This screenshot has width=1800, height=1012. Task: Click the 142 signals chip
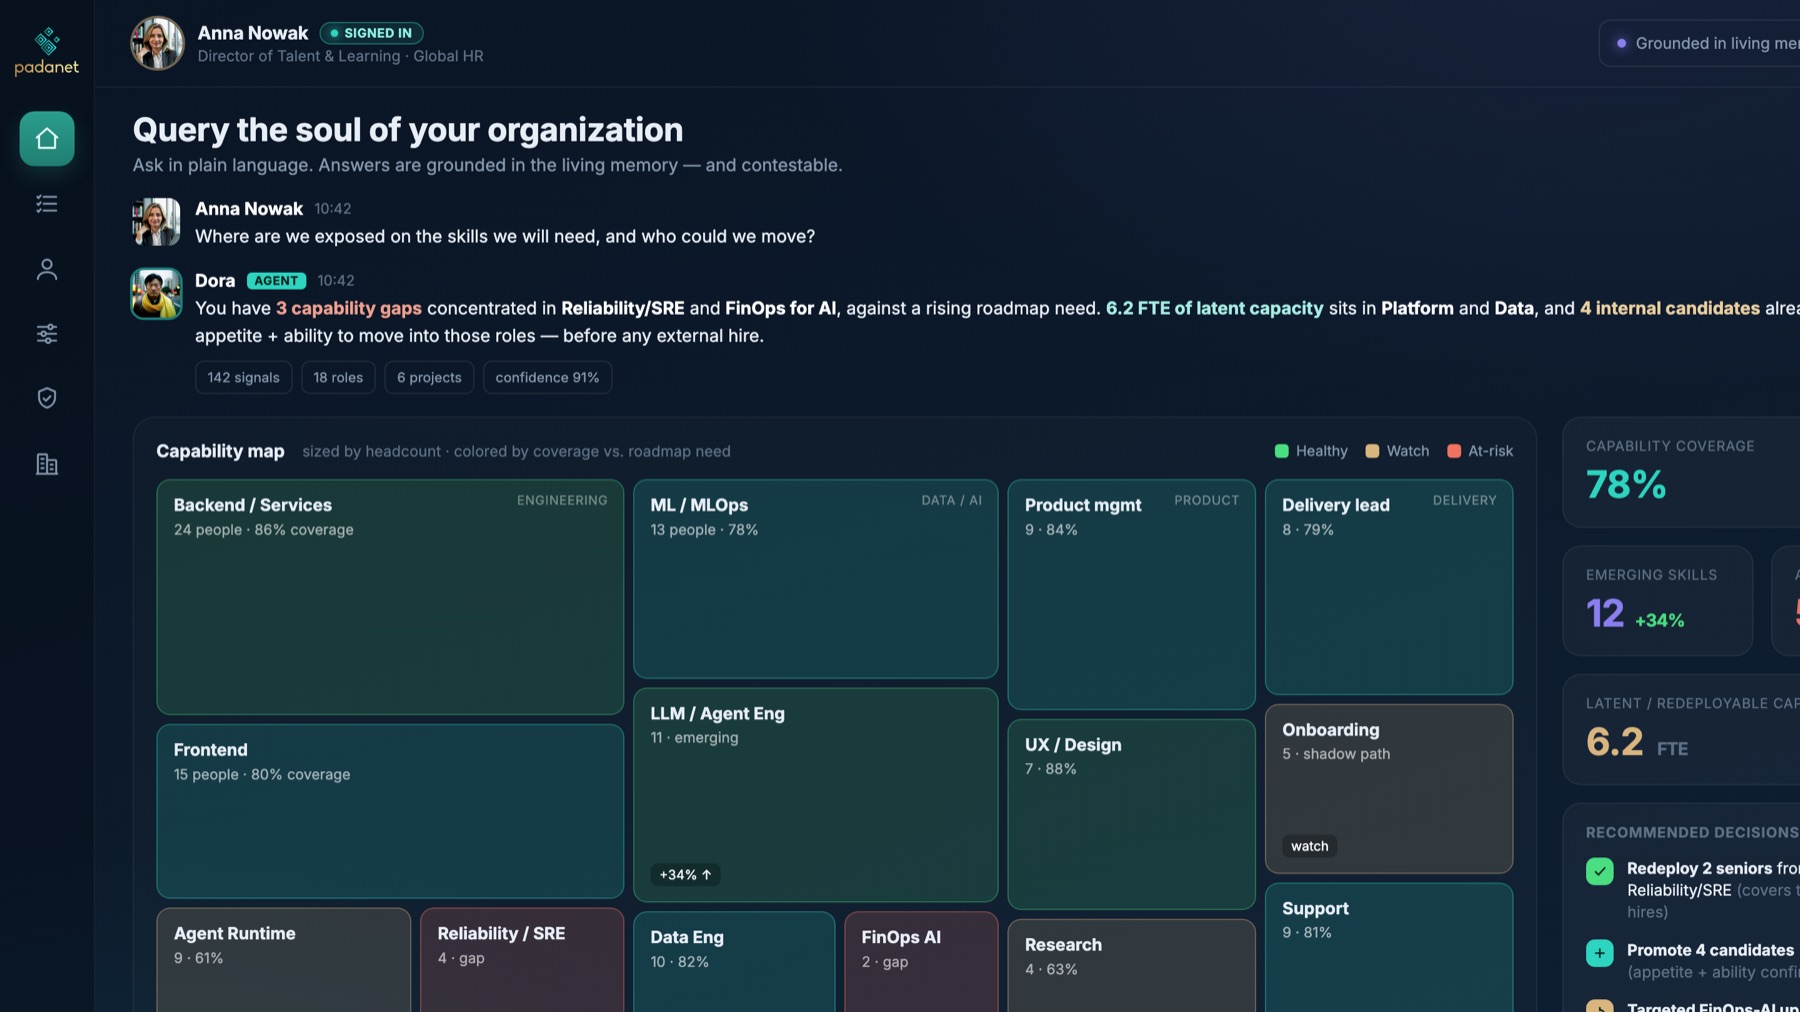click(243, 377)
